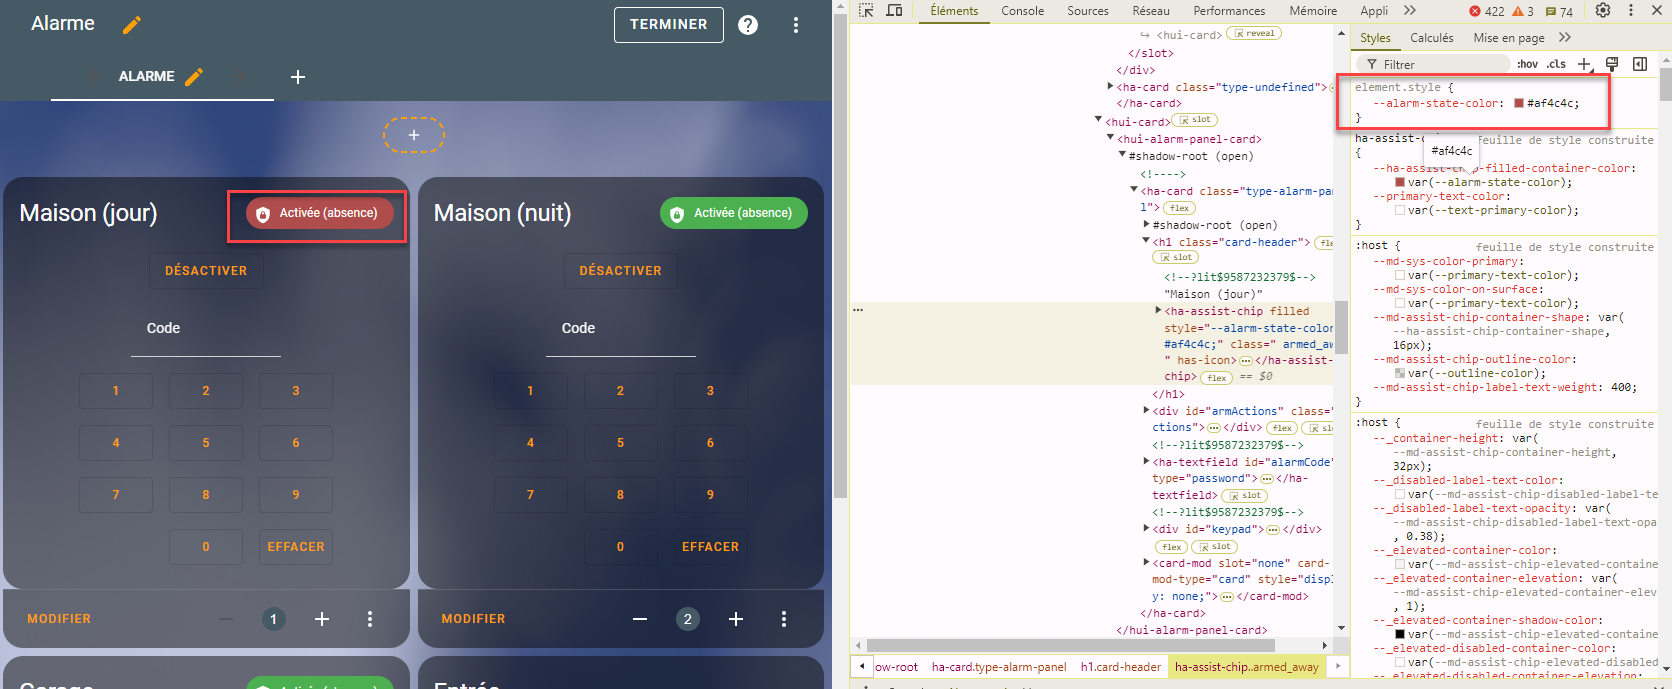1672x689 pixels.
Task: Activate the DevTools inspect element picker
Action: tap(866, 11)
